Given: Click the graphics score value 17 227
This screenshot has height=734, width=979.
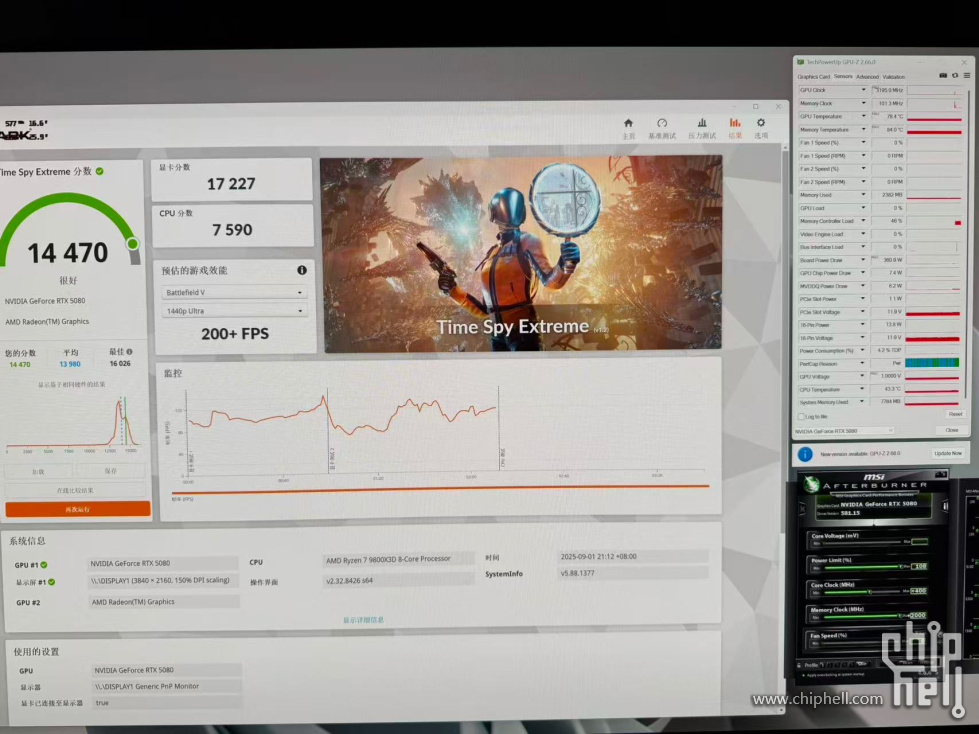Looking at the screenshot, I should click(x=231, y=184).
